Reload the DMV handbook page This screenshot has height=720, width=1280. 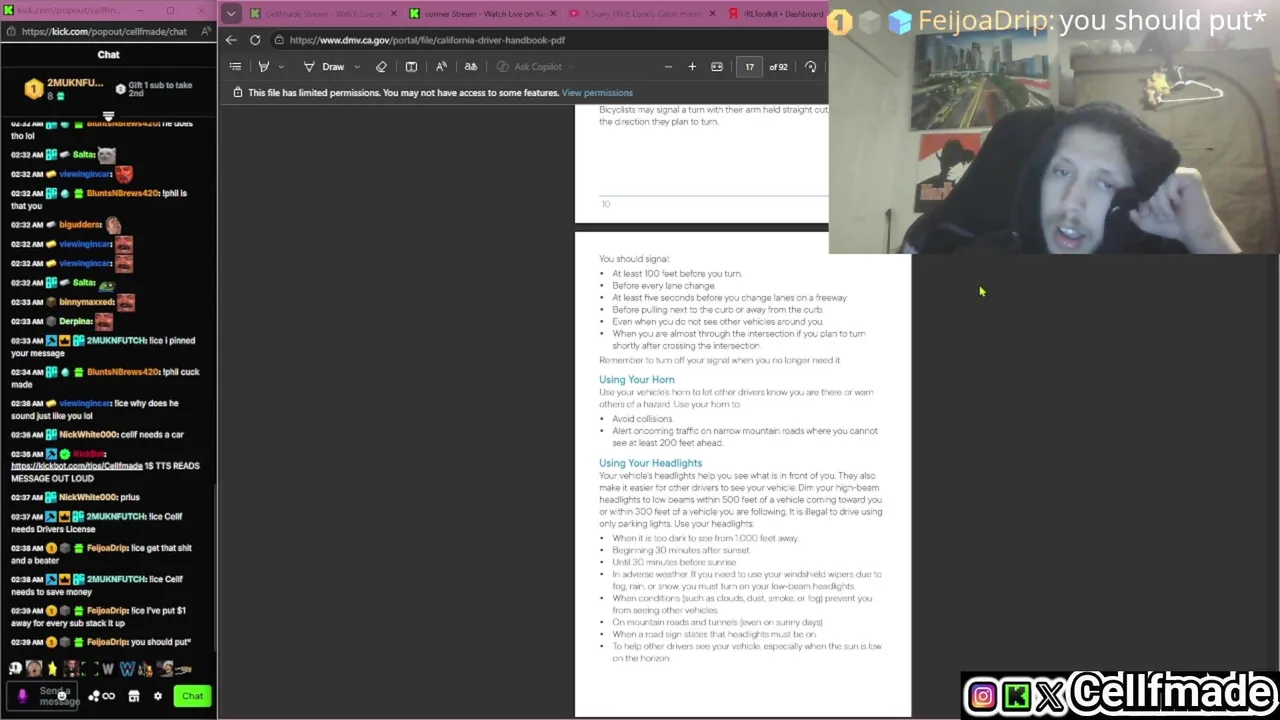255,40
